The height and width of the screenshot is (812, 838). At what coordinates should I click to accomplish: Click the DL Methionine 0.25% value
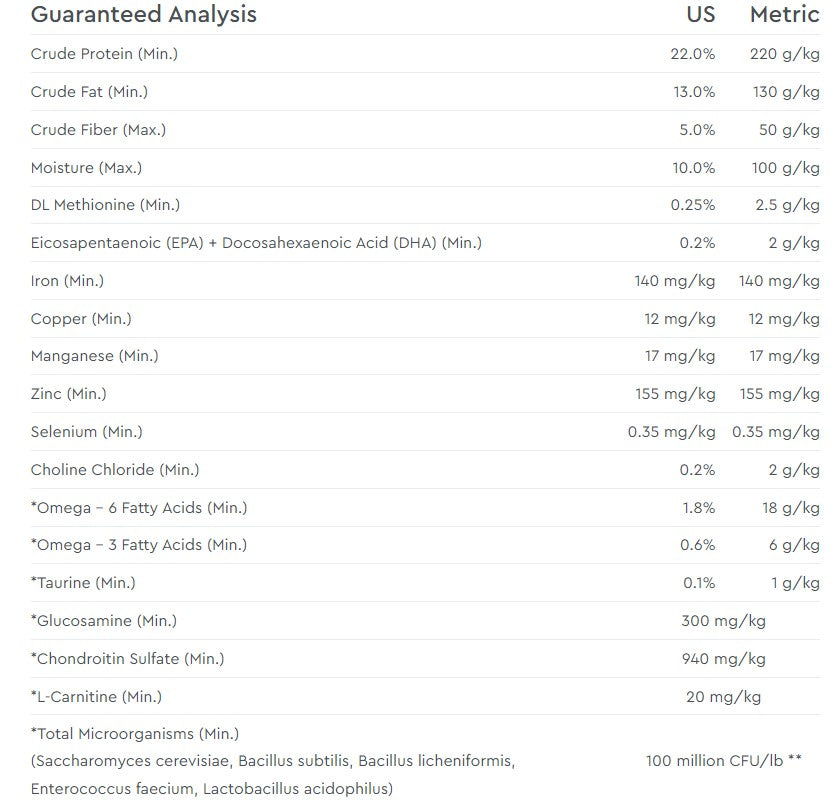pyautogui.click(x=692, y=205)
